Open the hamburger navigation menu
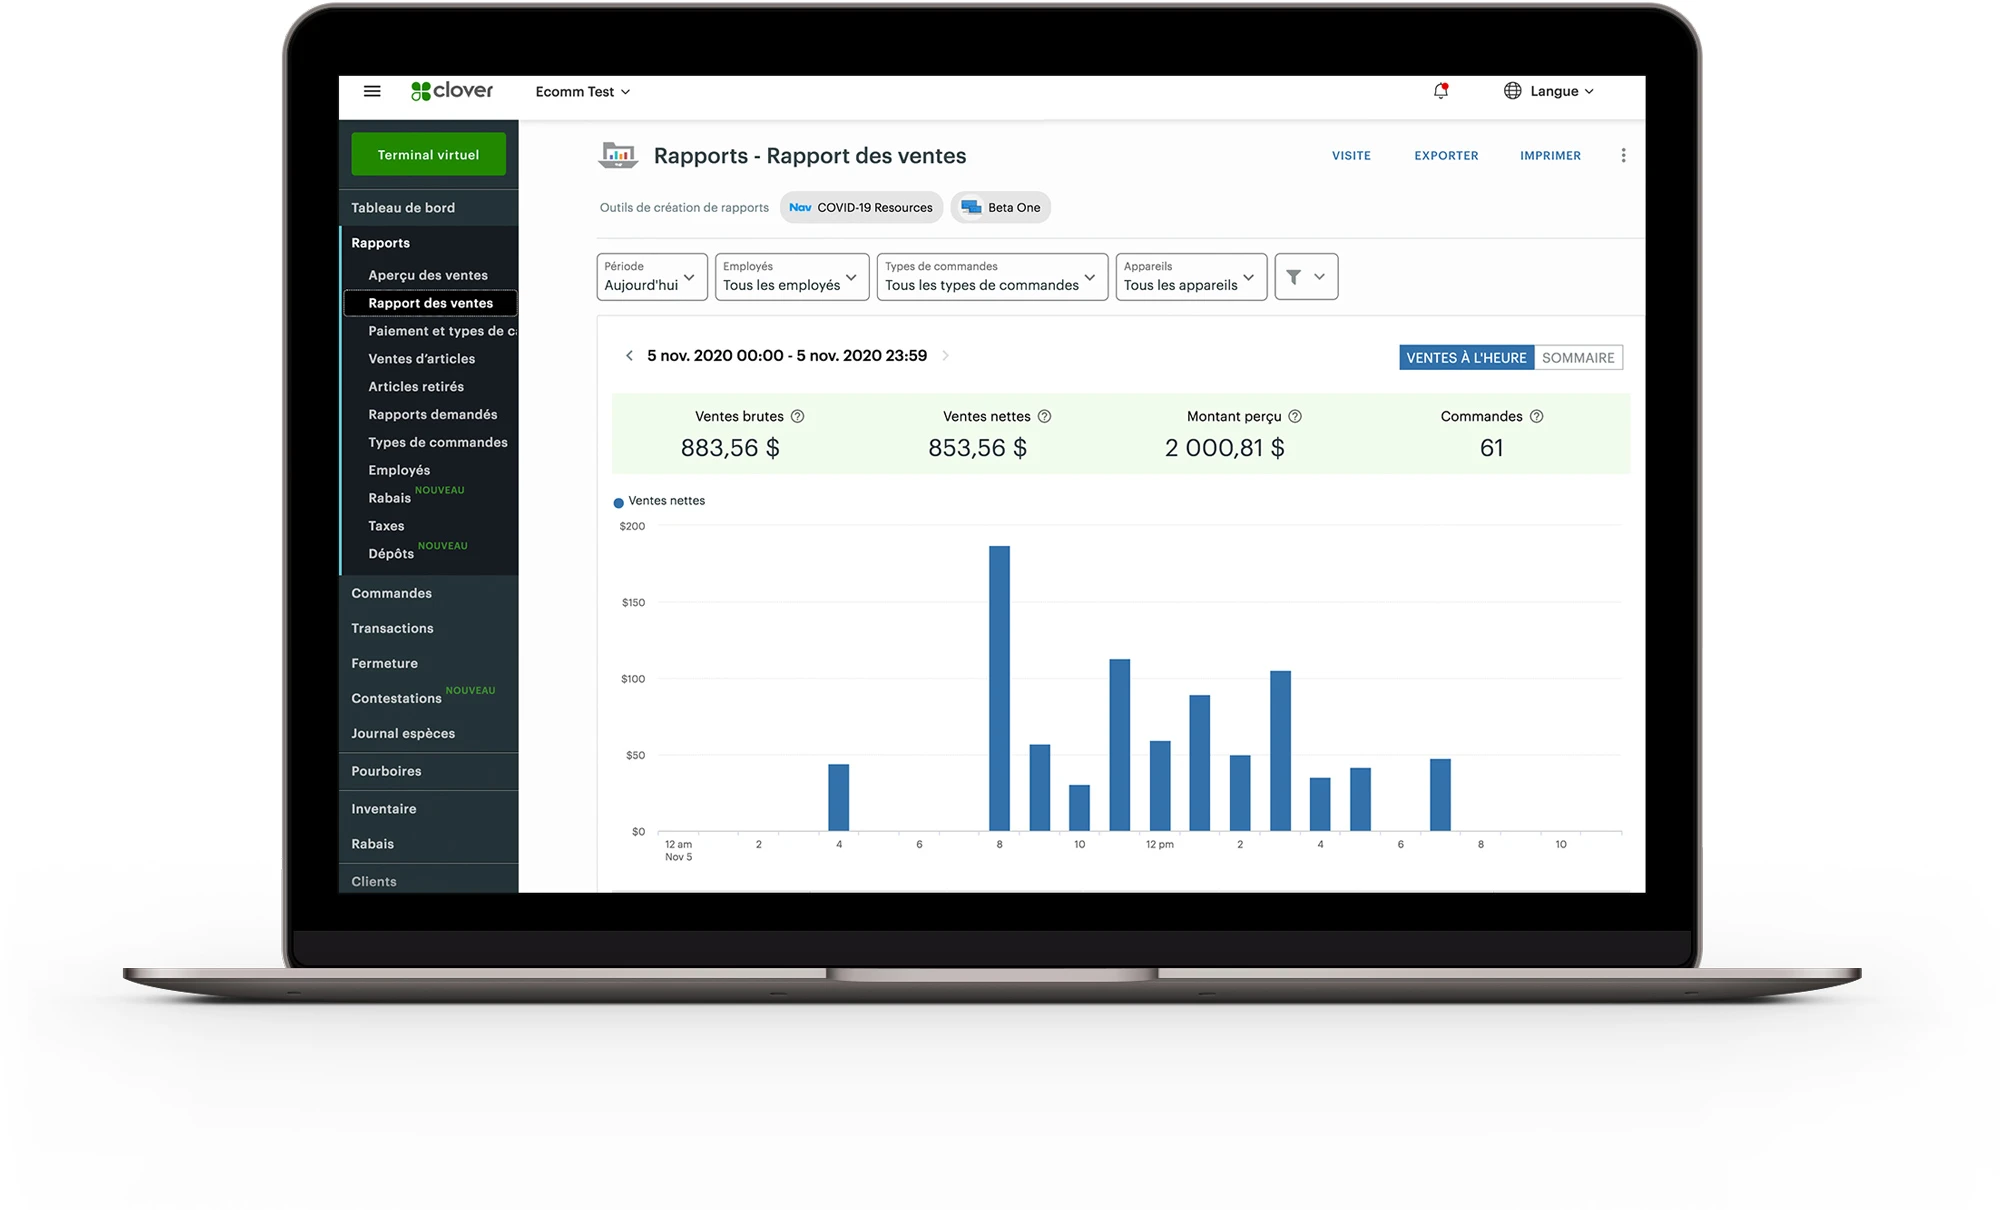 372,91
